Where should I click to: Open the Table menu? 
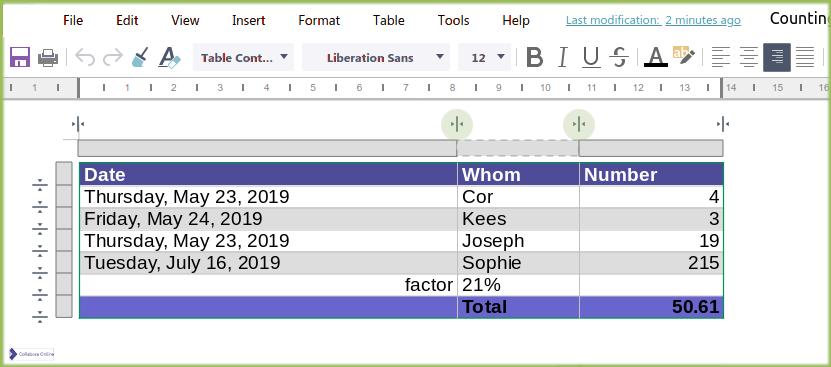coord(388,21)
